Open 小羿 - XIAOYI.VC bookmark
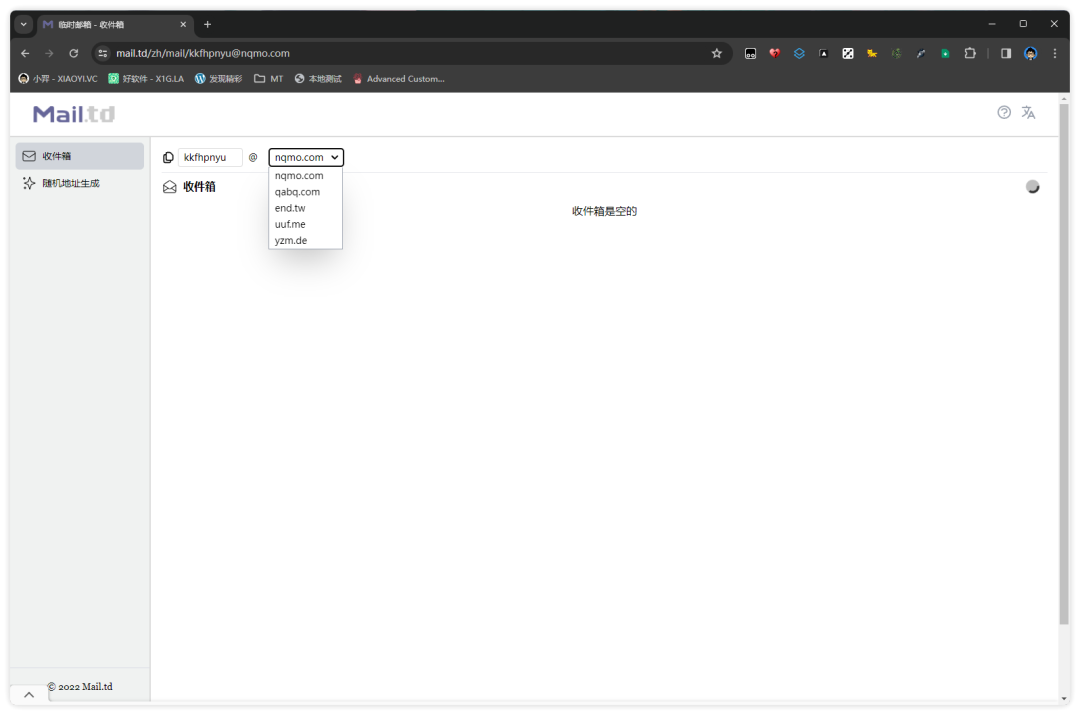1080x715 pixels. (x=58, y=79)
